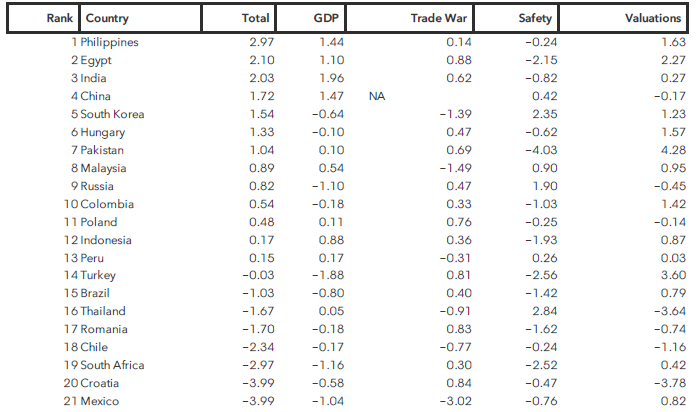Click the Rank column header
Screen dimensions: 700x412
point(61,18)
